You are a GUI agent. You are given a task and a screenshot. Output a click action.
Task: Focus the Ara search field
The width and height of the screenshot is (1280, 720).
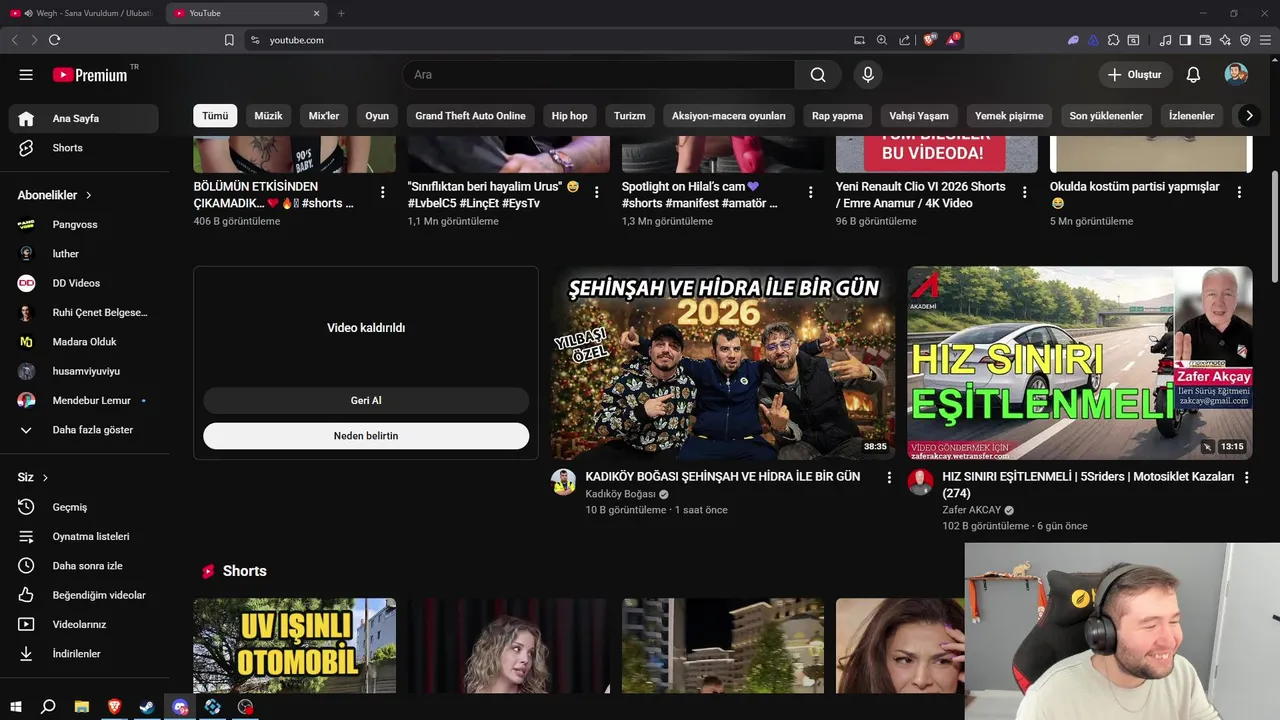pyautogui.click(x=600, y=75)
